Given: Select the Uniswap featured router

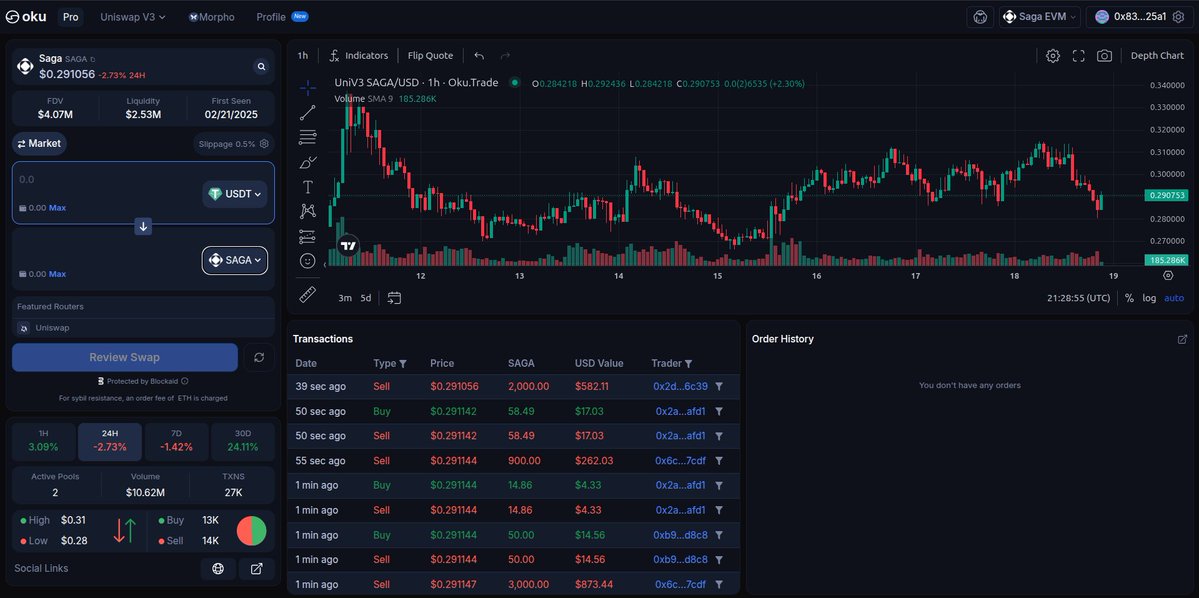Looking at the screenshot, I should coord(144,328).
